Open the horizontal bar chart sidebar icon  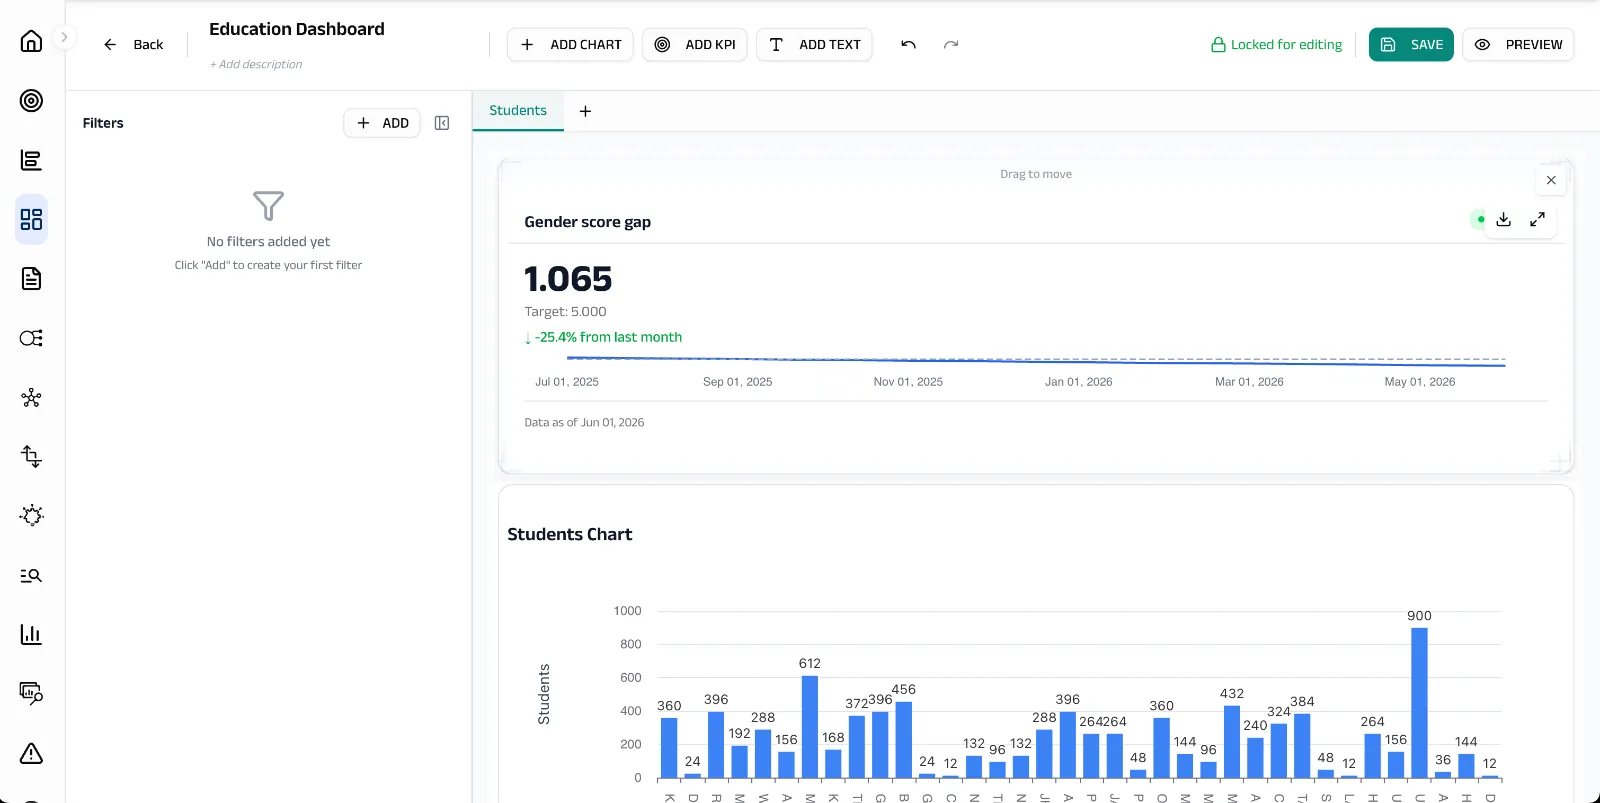[31, 160]
